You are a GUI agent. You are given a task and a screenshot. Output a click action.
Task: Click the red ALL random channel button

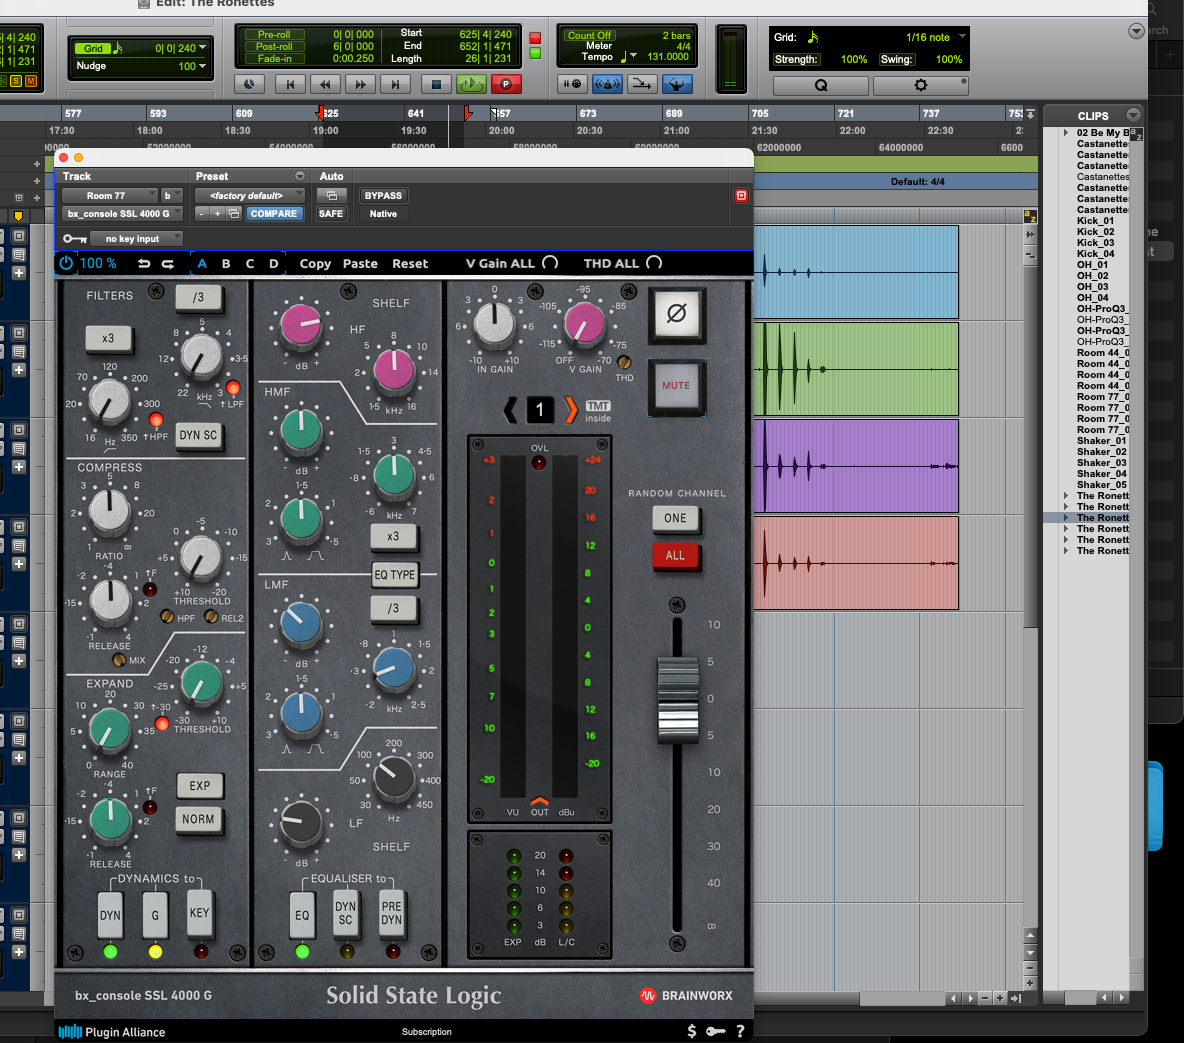[675, 555]
